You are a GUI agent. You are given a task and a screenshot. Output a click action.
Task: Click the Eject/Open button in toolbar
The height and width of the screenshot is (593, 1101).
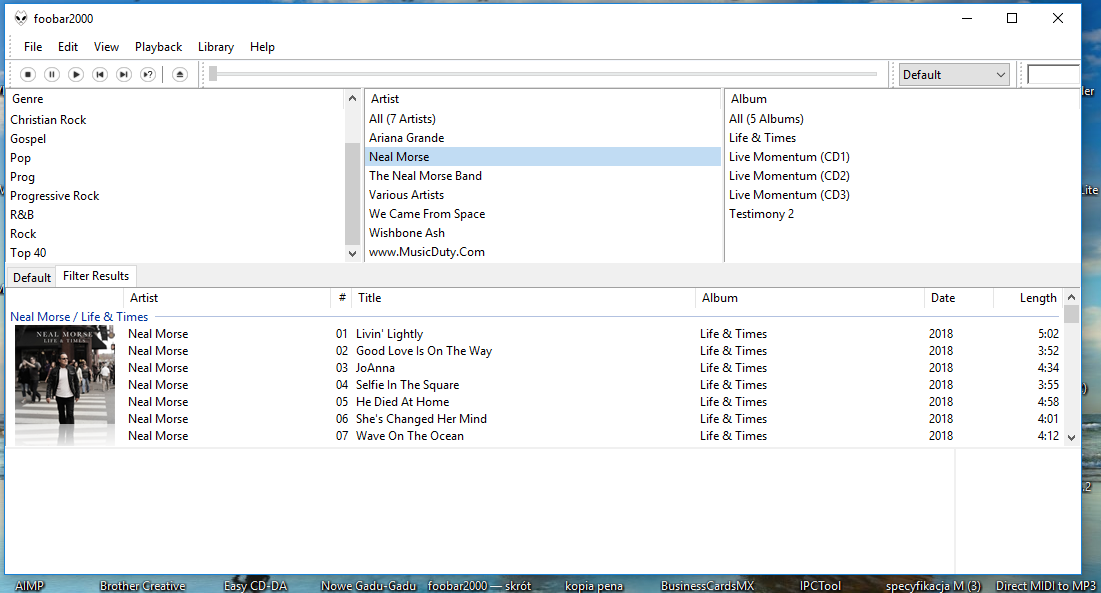click(180, 74)
